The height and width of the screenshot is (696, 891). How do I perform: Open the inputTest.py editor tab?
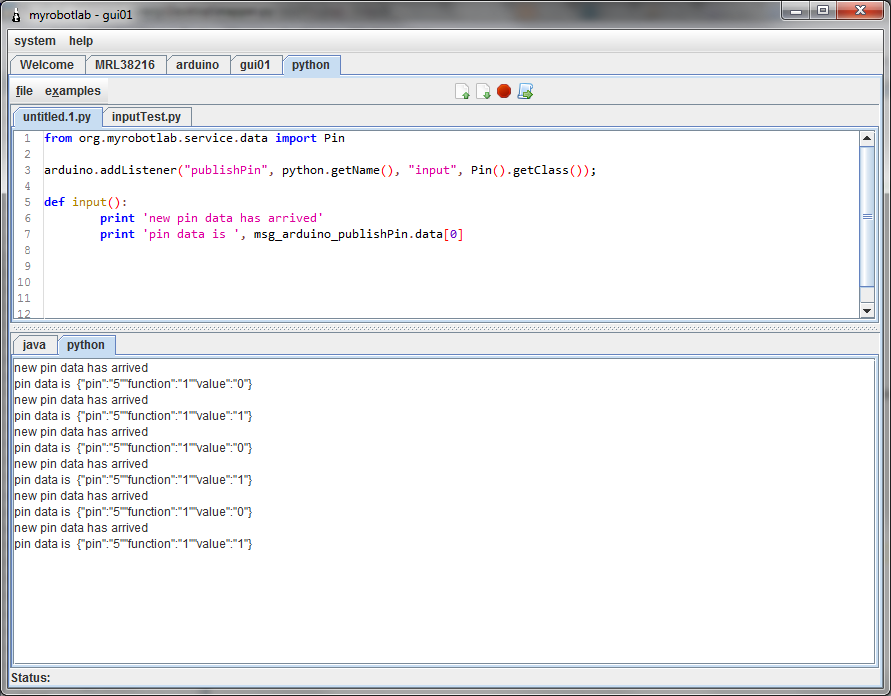(146, 117)
